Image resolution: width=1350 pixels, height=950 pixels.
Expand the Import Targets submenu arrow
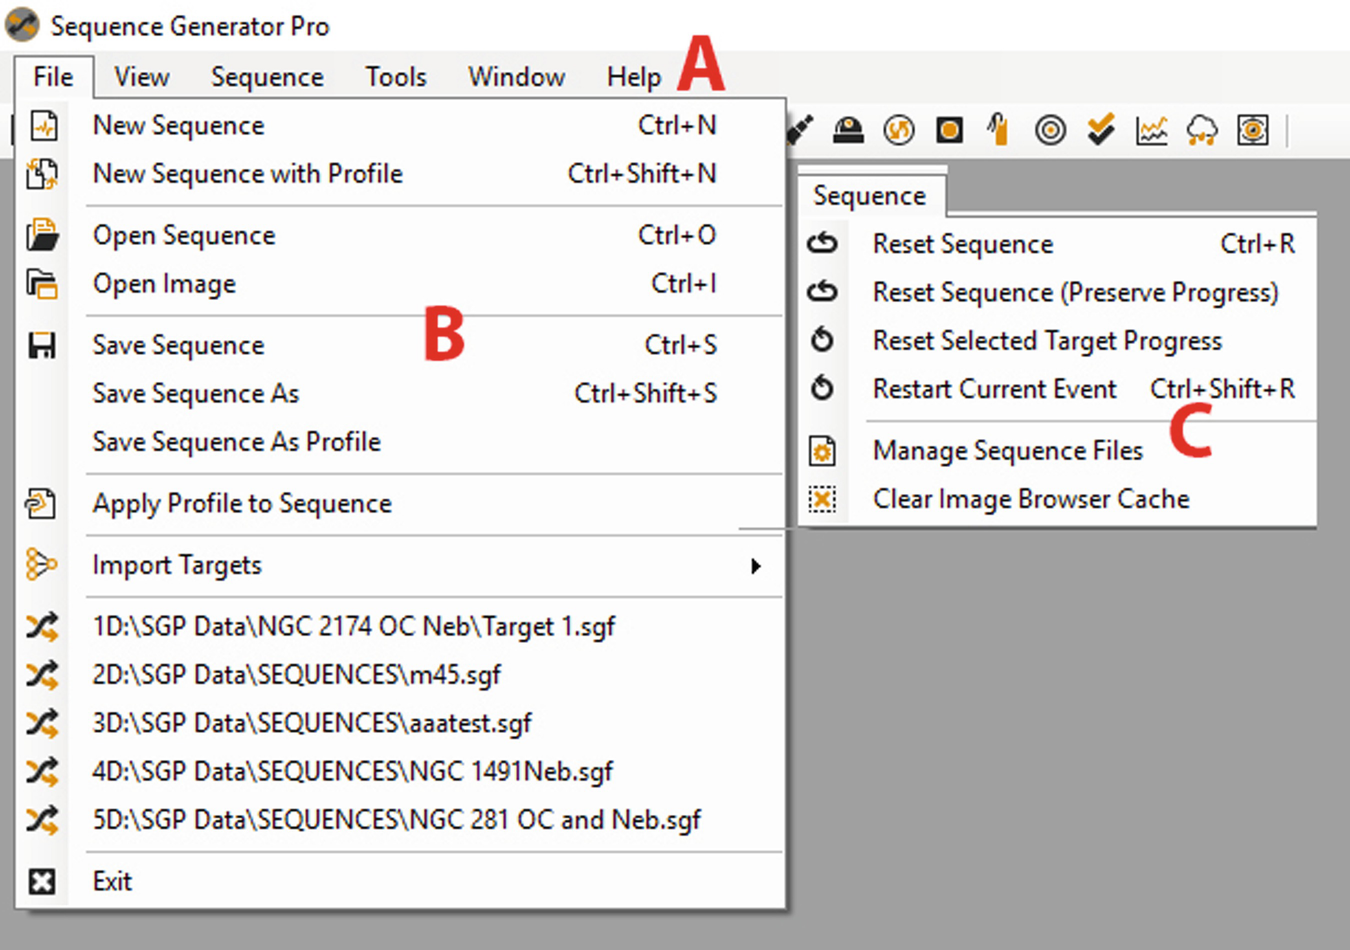point(756,566)
